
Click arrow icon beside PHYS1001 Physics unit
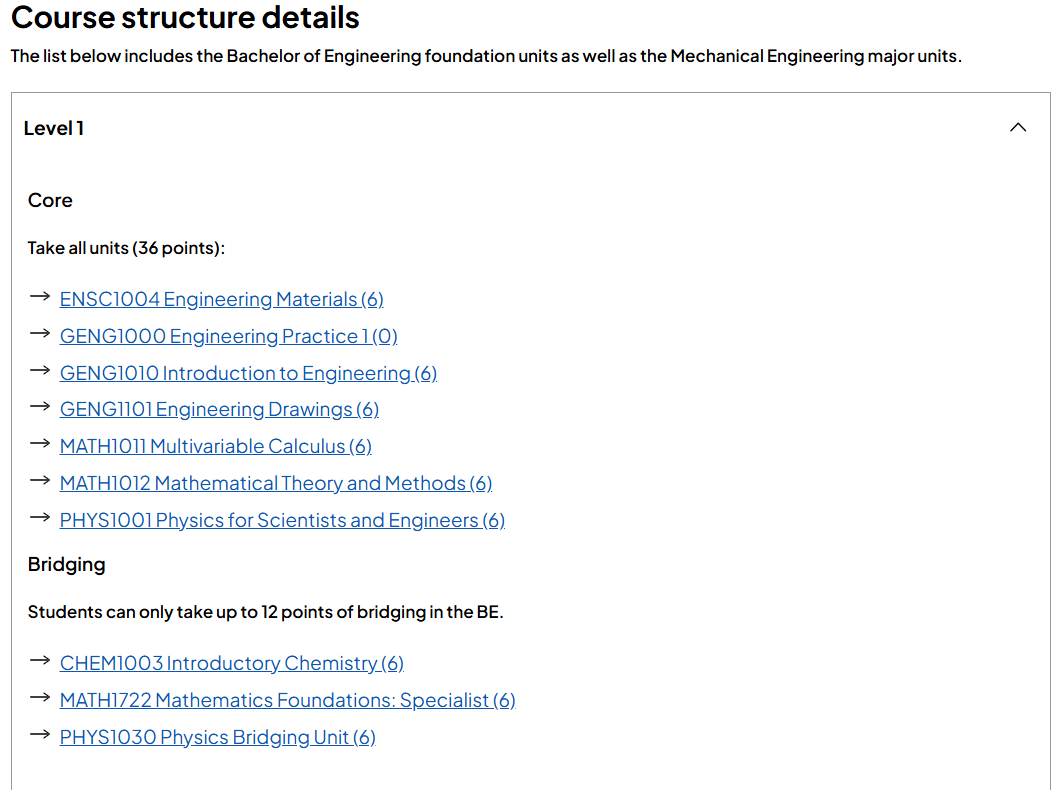click(x=40, y=518)
